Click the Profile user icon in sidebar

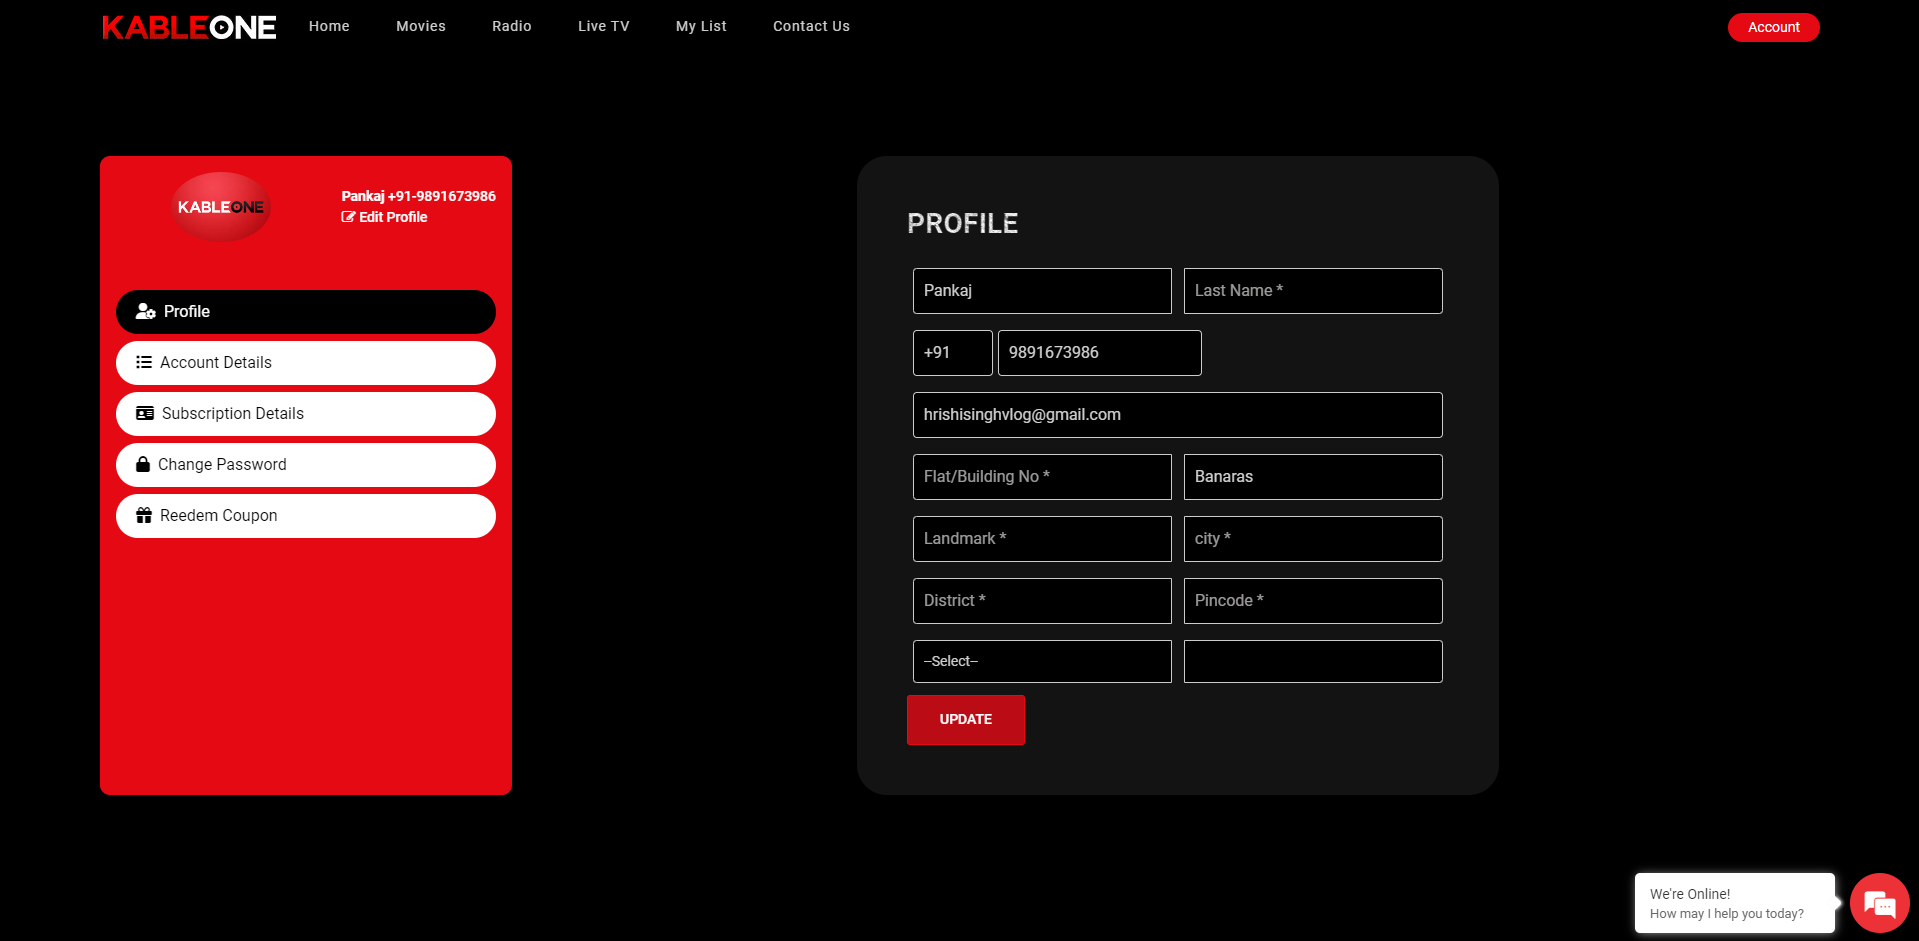pyautogui.click(x=146, y=312)
